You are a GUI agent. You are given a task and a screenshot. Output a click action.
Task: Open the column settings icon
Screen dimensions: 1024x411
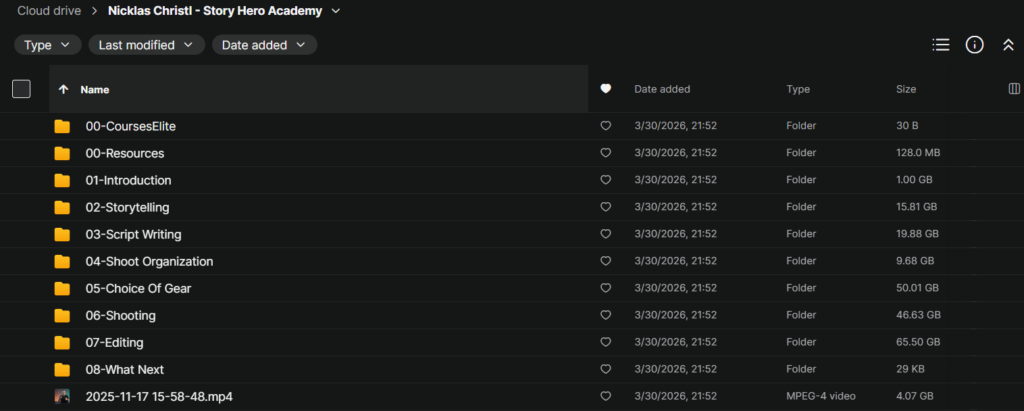tap(1015, 89)
